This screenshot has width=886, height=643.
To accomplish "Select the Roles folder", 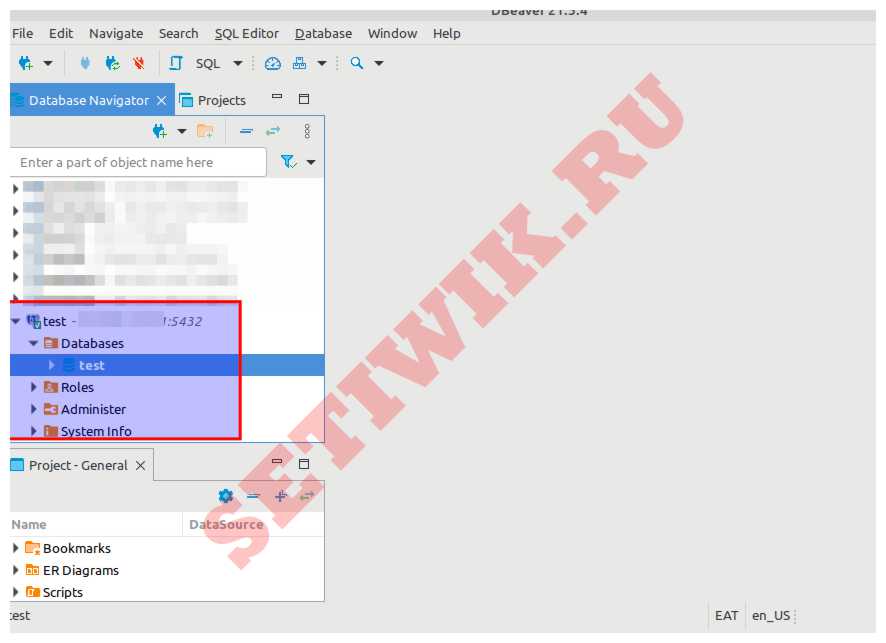I will click(77, 387).
